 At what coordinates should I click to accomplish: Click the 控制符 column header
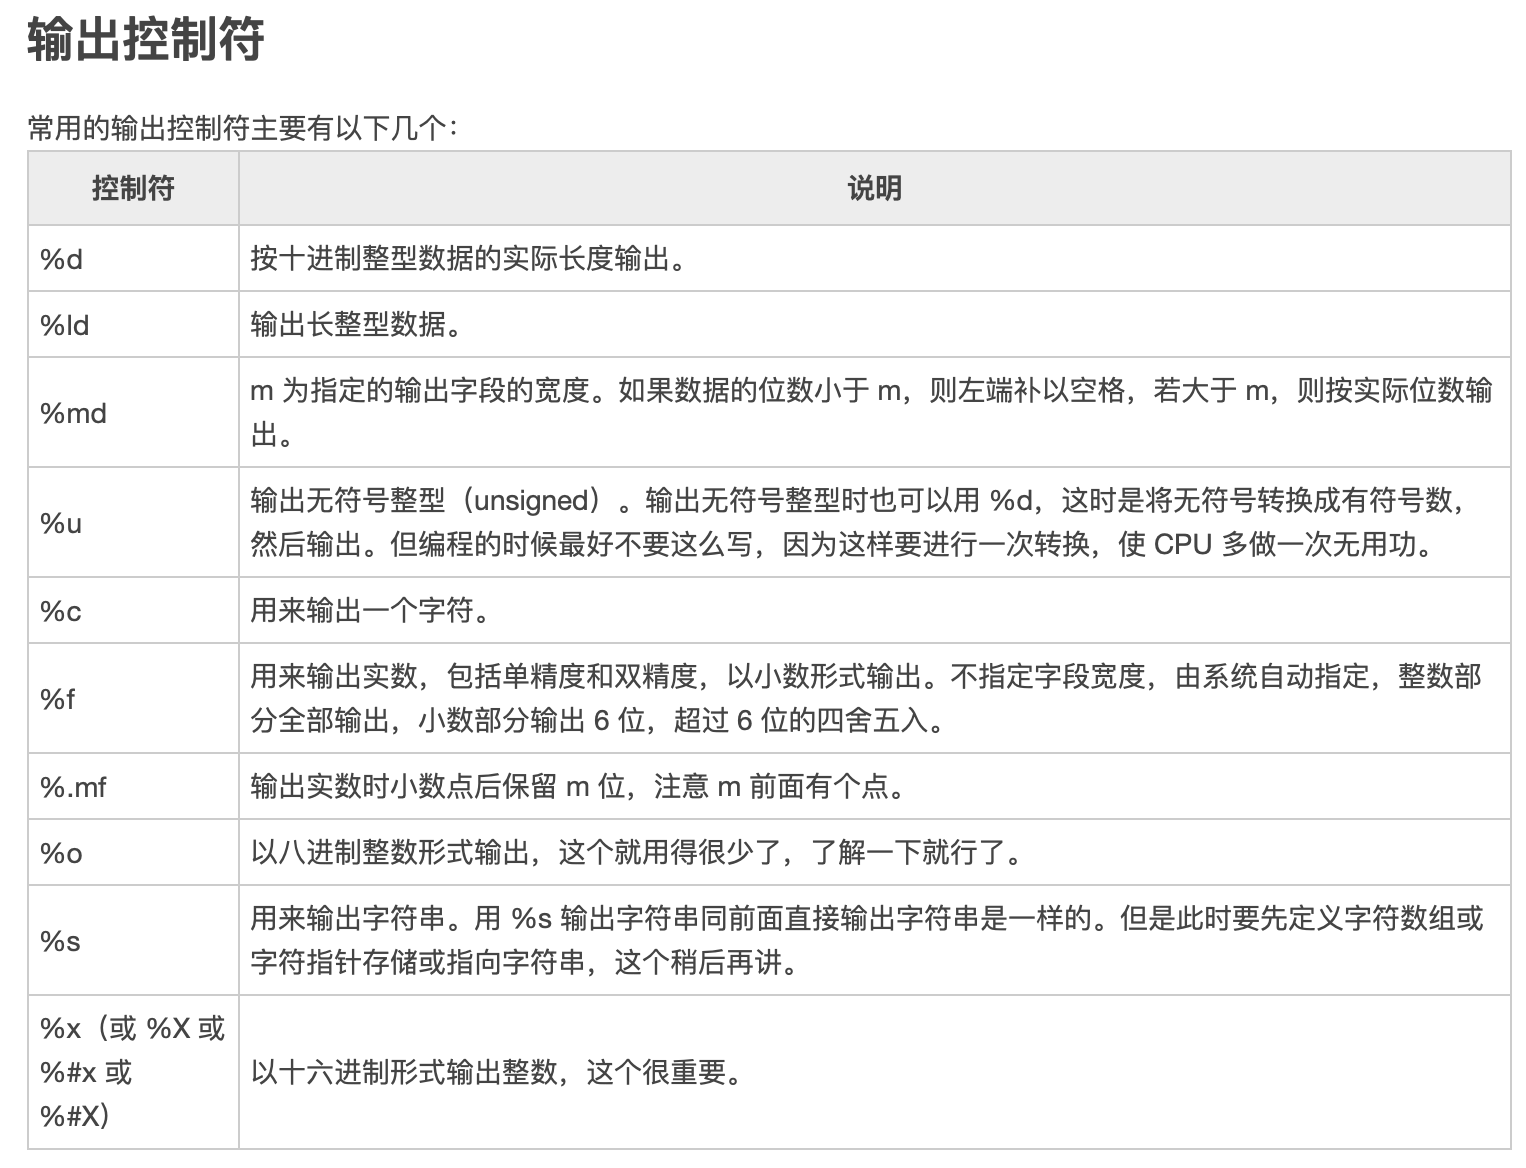[133, 188]
